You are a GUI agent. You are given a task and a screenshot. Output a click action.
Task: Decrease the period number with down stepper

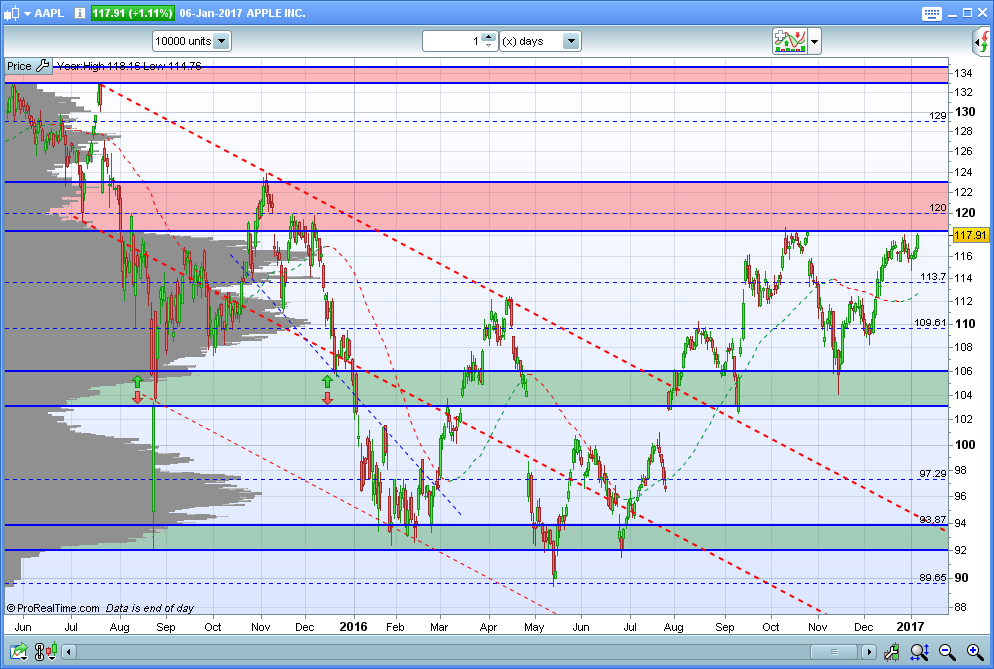click(x=488, y=46)
